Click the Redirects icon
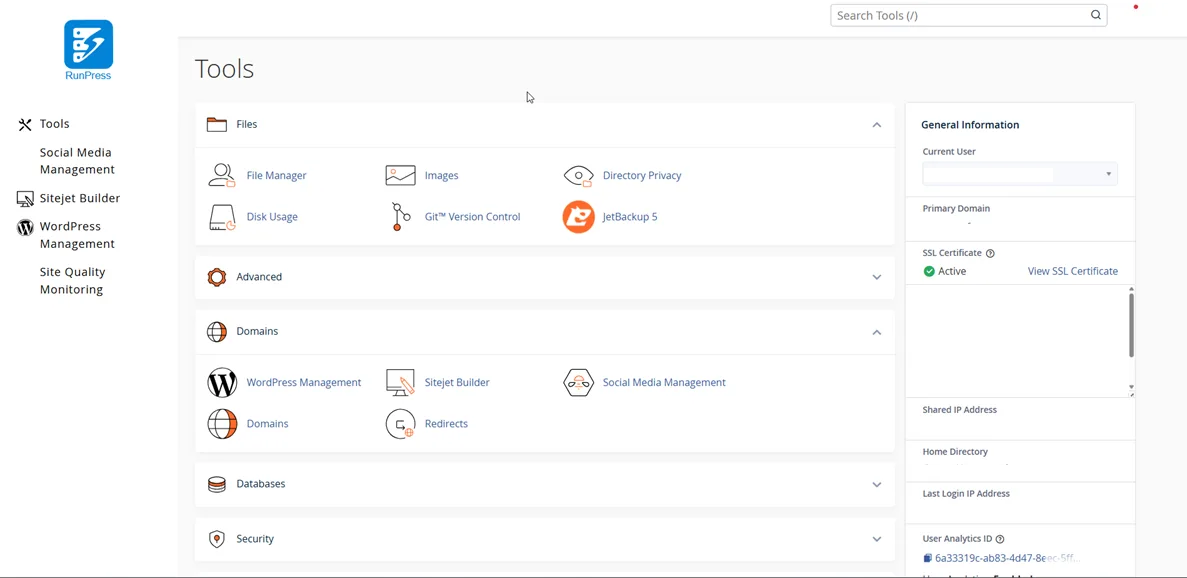The image size is (1187, 578). click(400, 424)
